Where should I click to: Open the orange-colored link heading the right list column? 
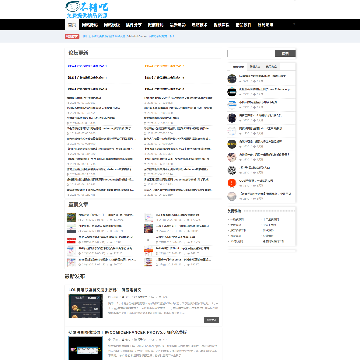(x=164, y=66)
